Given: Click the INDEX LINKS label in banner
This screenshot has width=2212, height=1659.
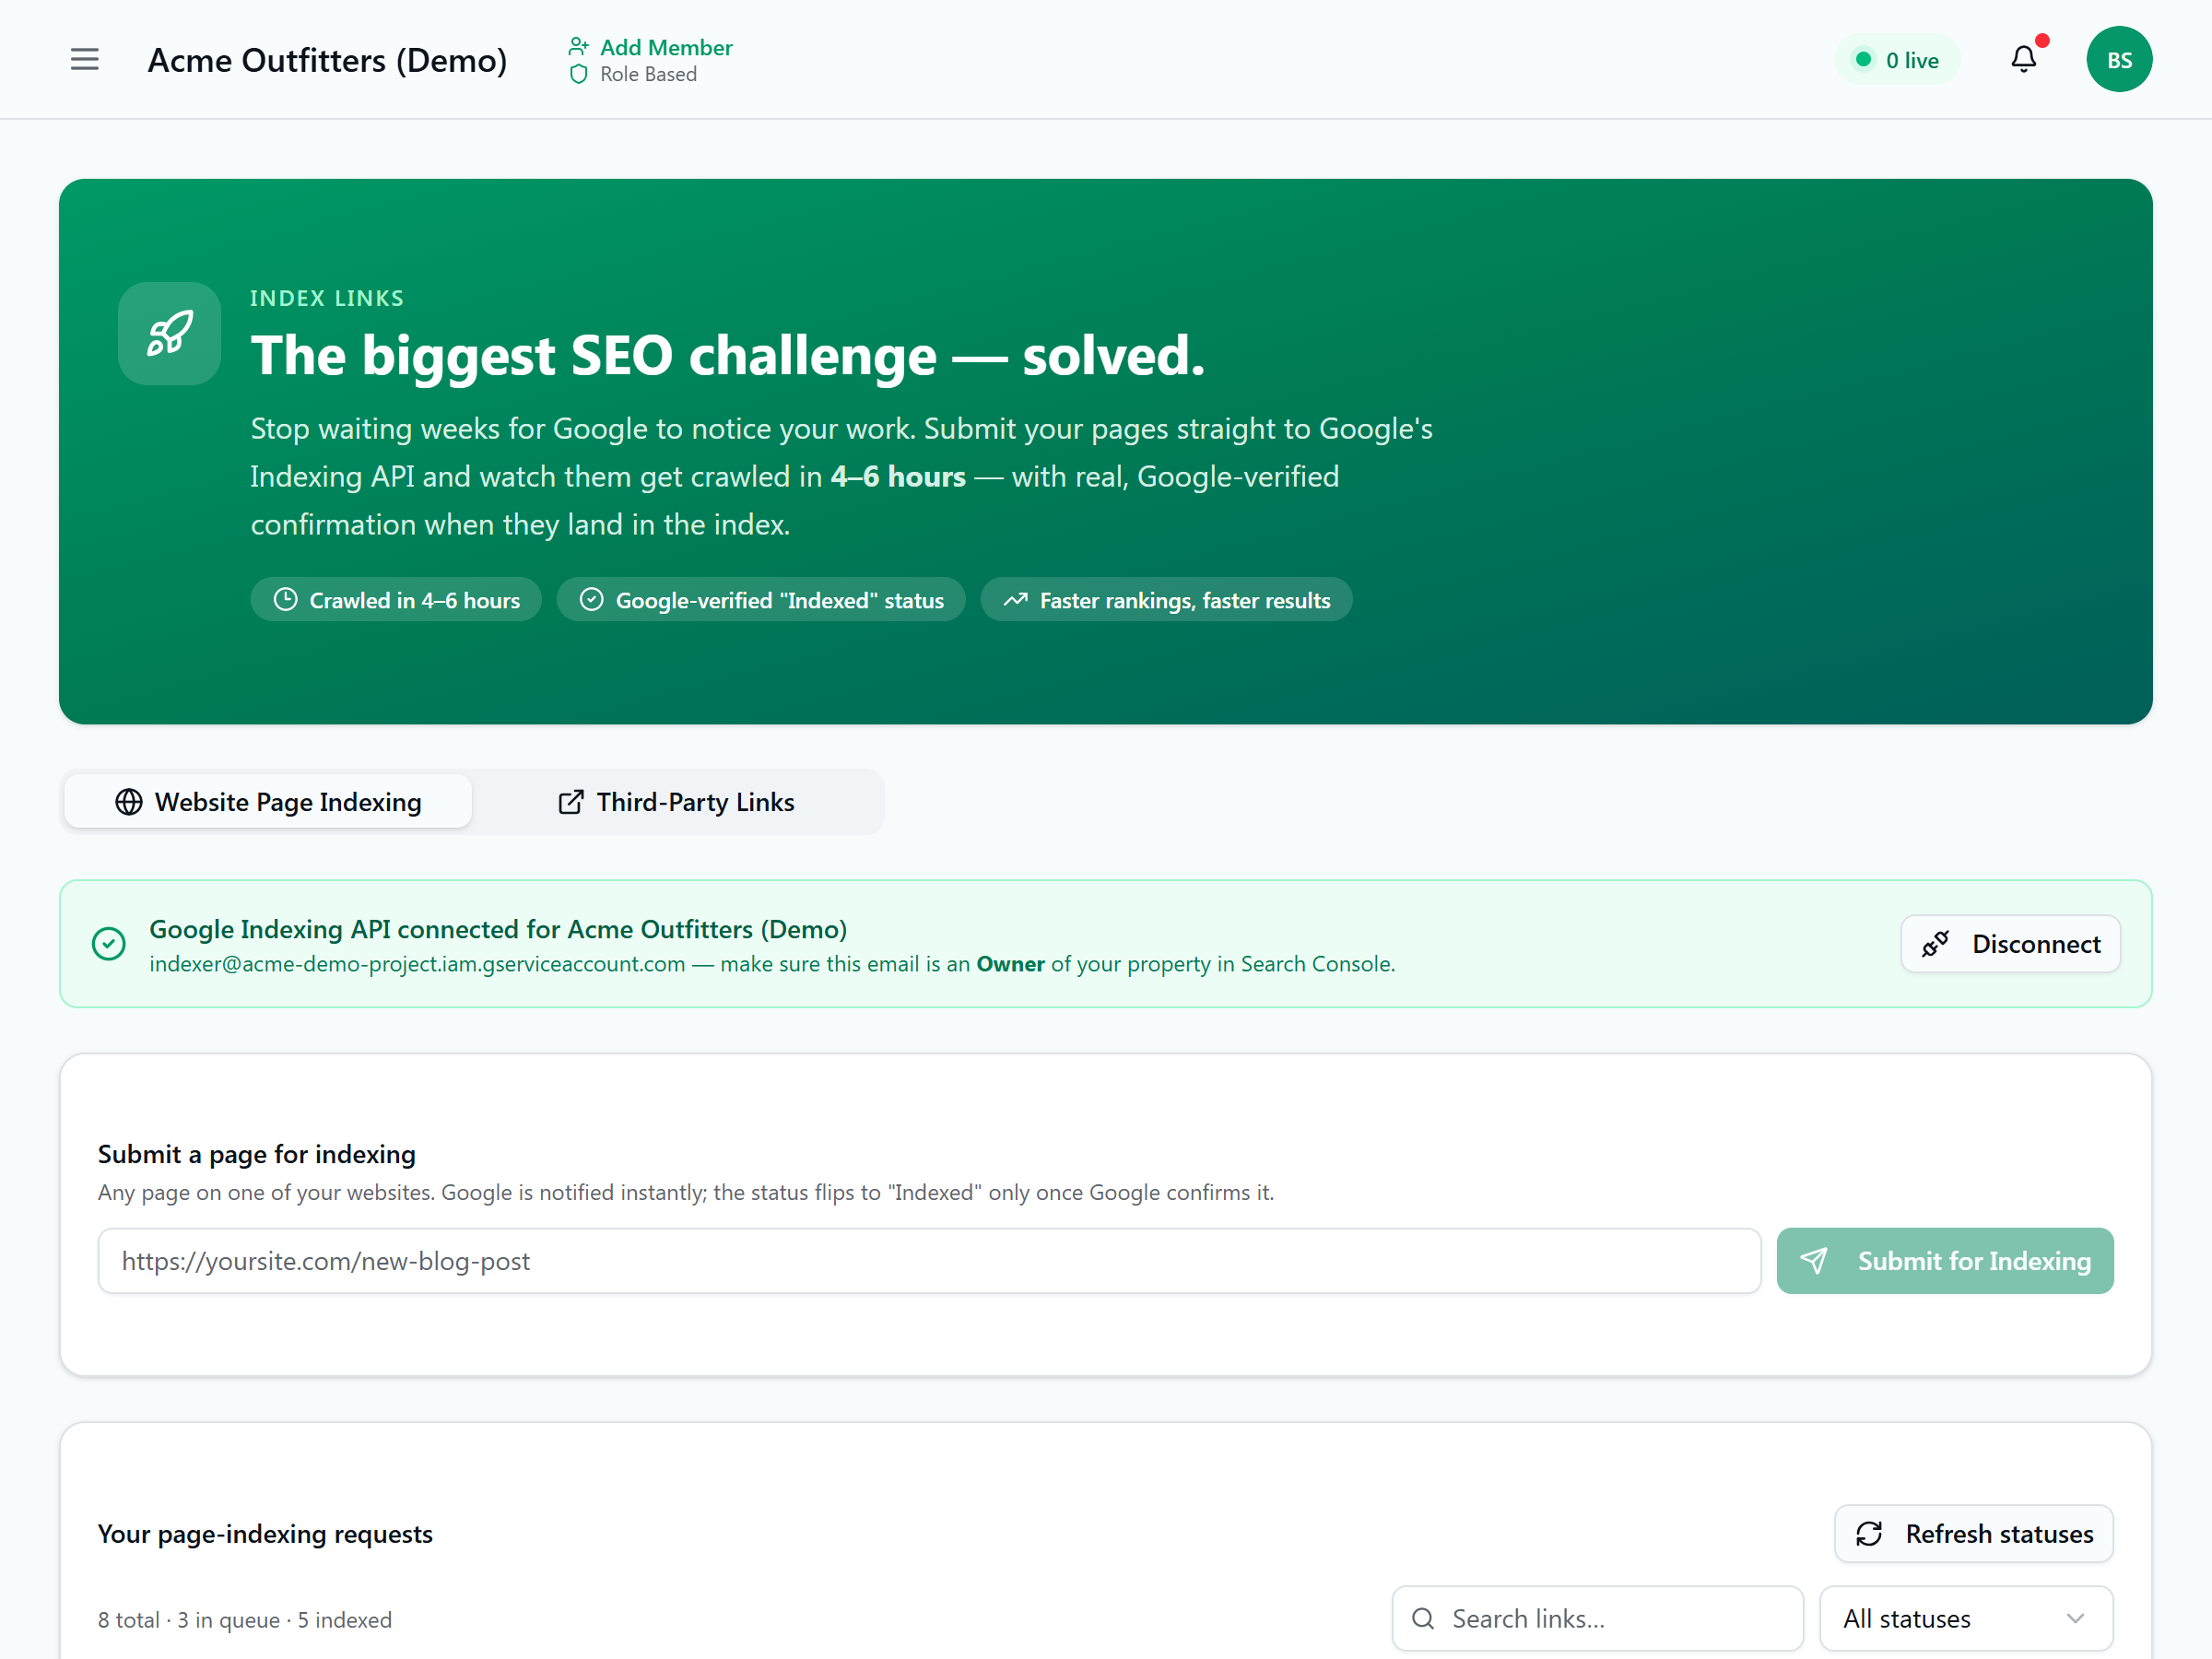Looking at the screenshot, I should 327,298.
